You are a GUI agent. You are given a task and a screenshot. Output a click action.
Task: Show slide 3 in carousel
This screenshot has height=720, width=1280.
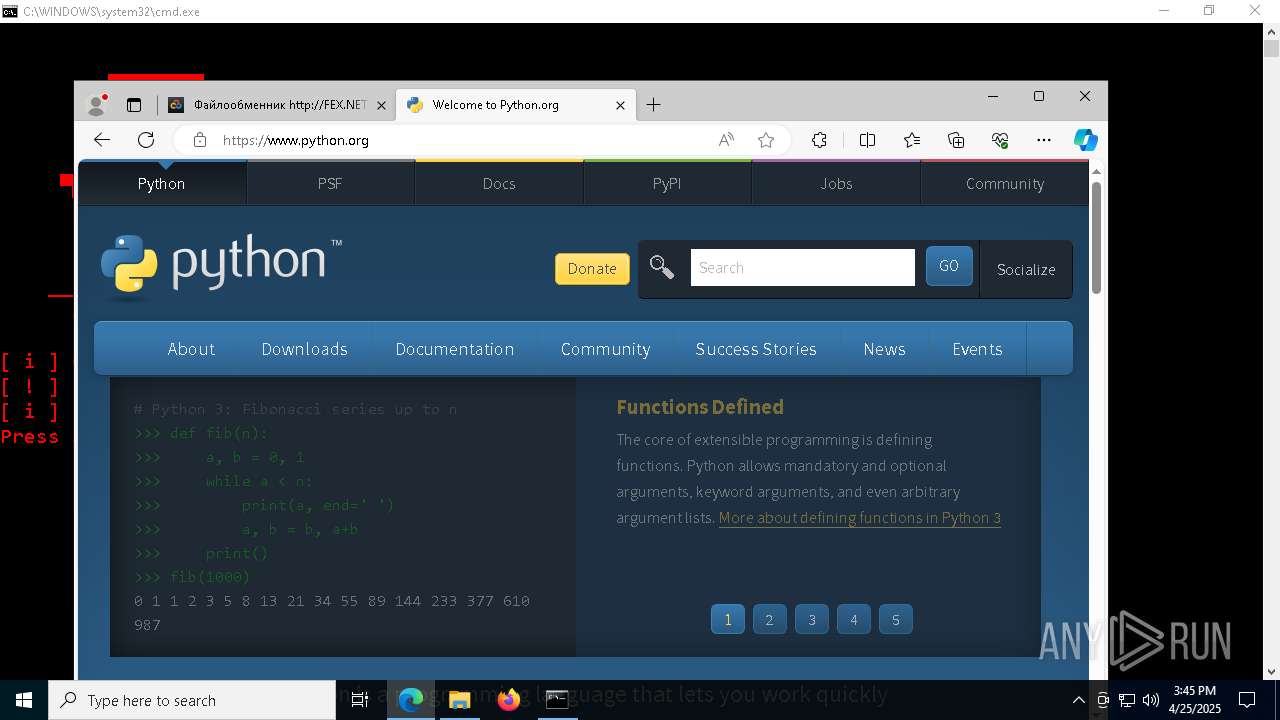(x=811, y=619)
